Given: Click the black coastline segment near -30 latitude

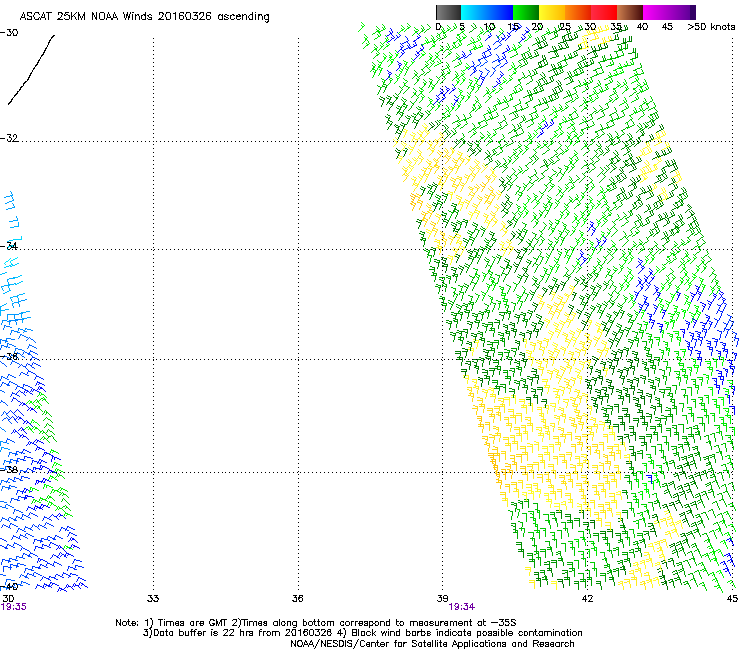Looking at the screenshot, I should tap(31, 69).
